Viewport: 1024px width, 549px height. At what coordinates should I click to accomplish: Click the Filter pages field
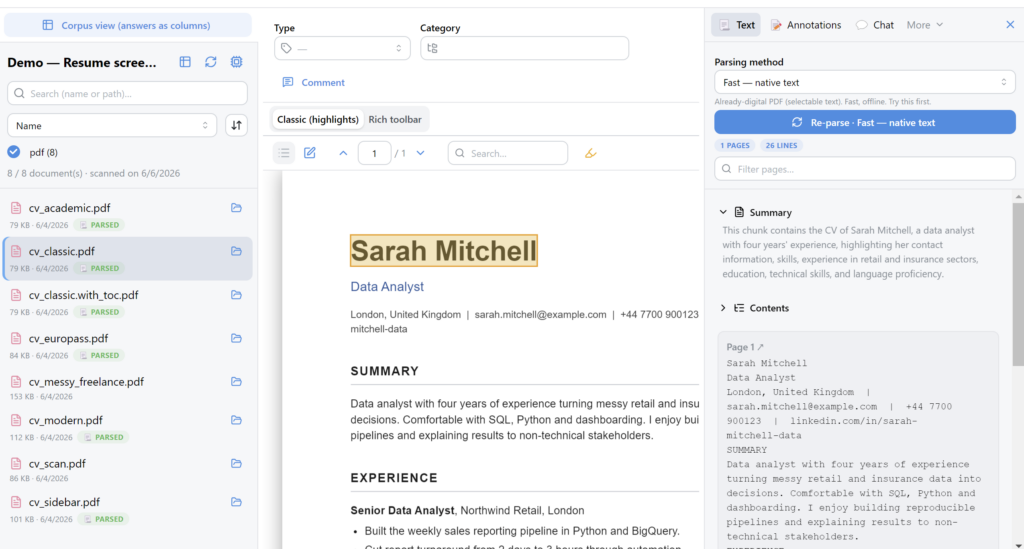pos(865,169)
